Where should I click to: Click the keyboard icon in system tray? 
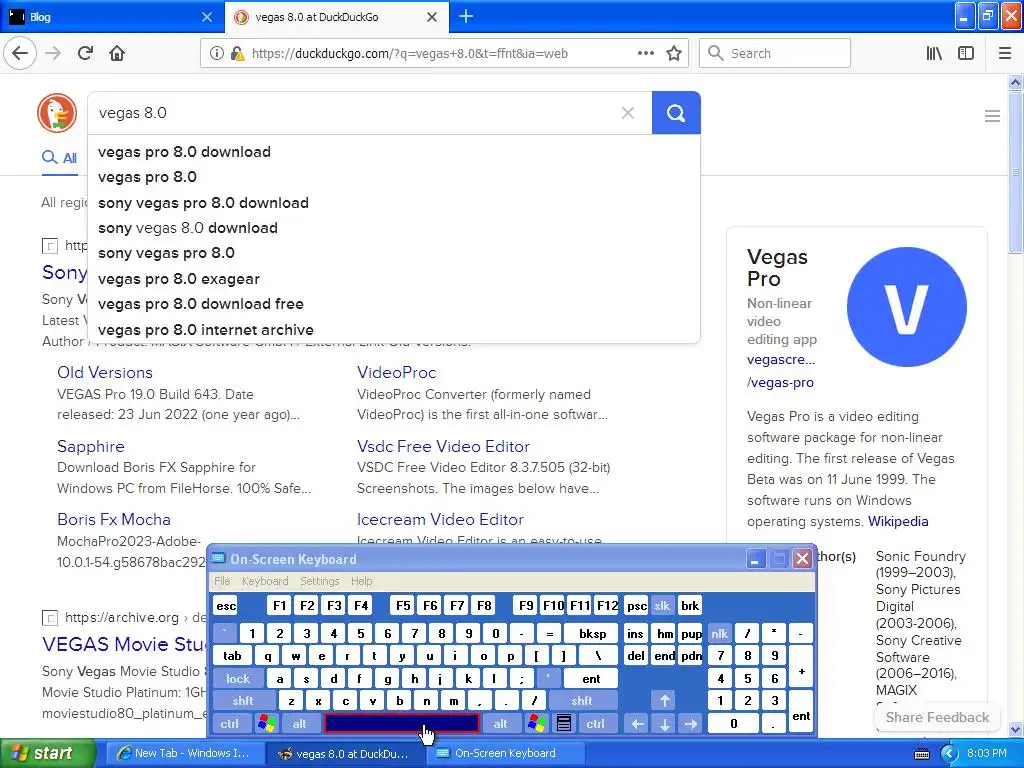coord(922,754)
